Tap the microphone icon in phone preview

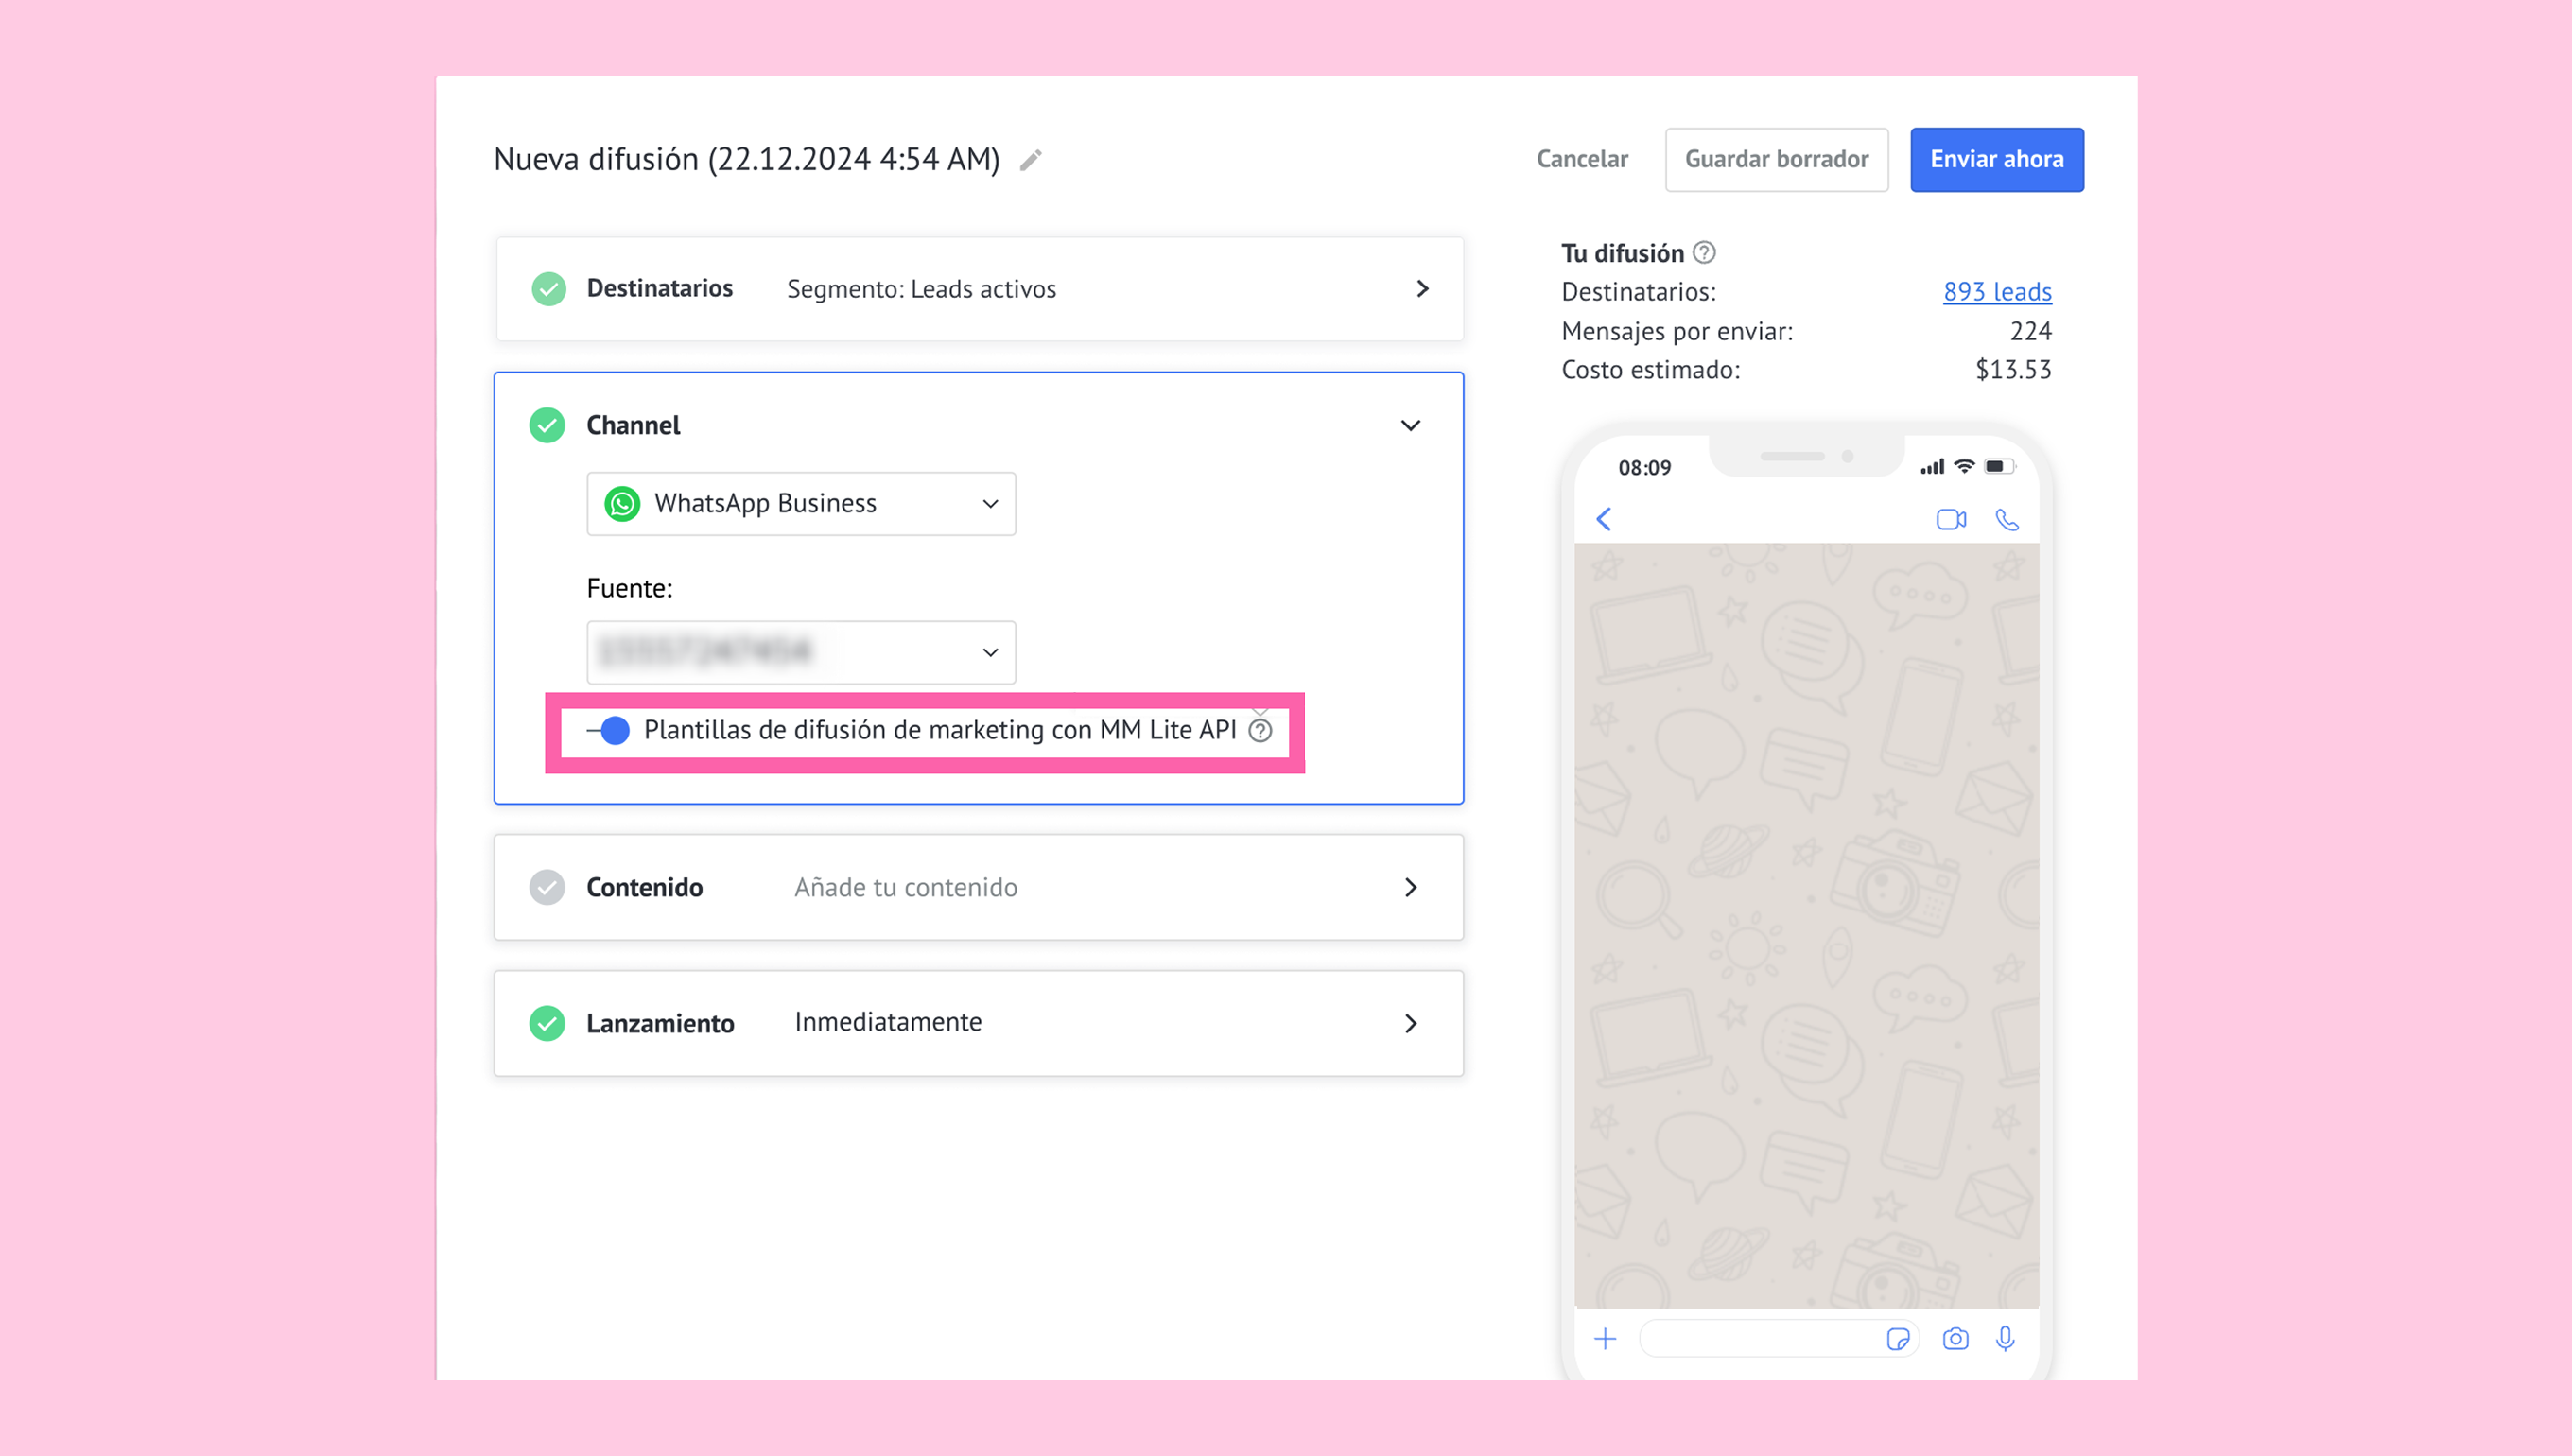click(2005, 1339)
